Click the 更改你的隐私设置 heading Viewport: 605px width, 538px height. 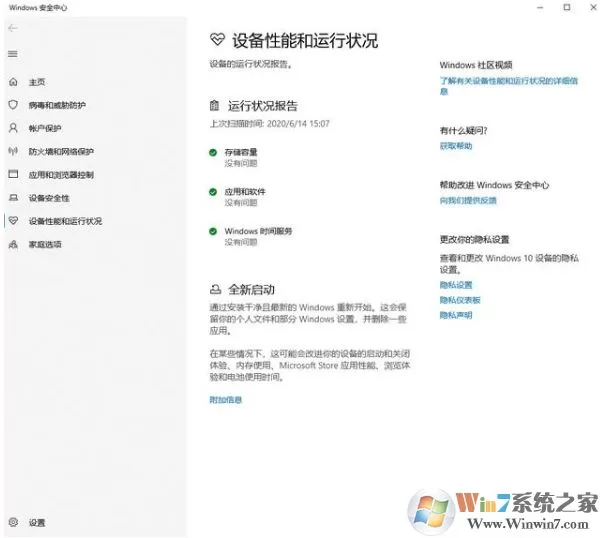pyautogui.click(x=474, y=239)
